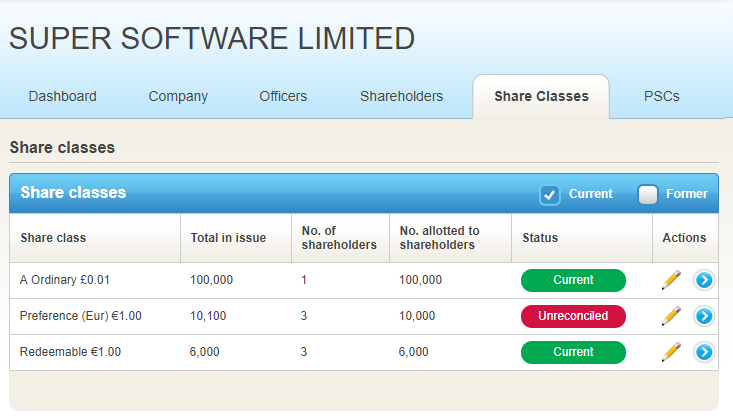The image size is (733, 416).
Task: Click Current status badge for A Ordinary
Action: pyautogui.click(x=573, y=280)
